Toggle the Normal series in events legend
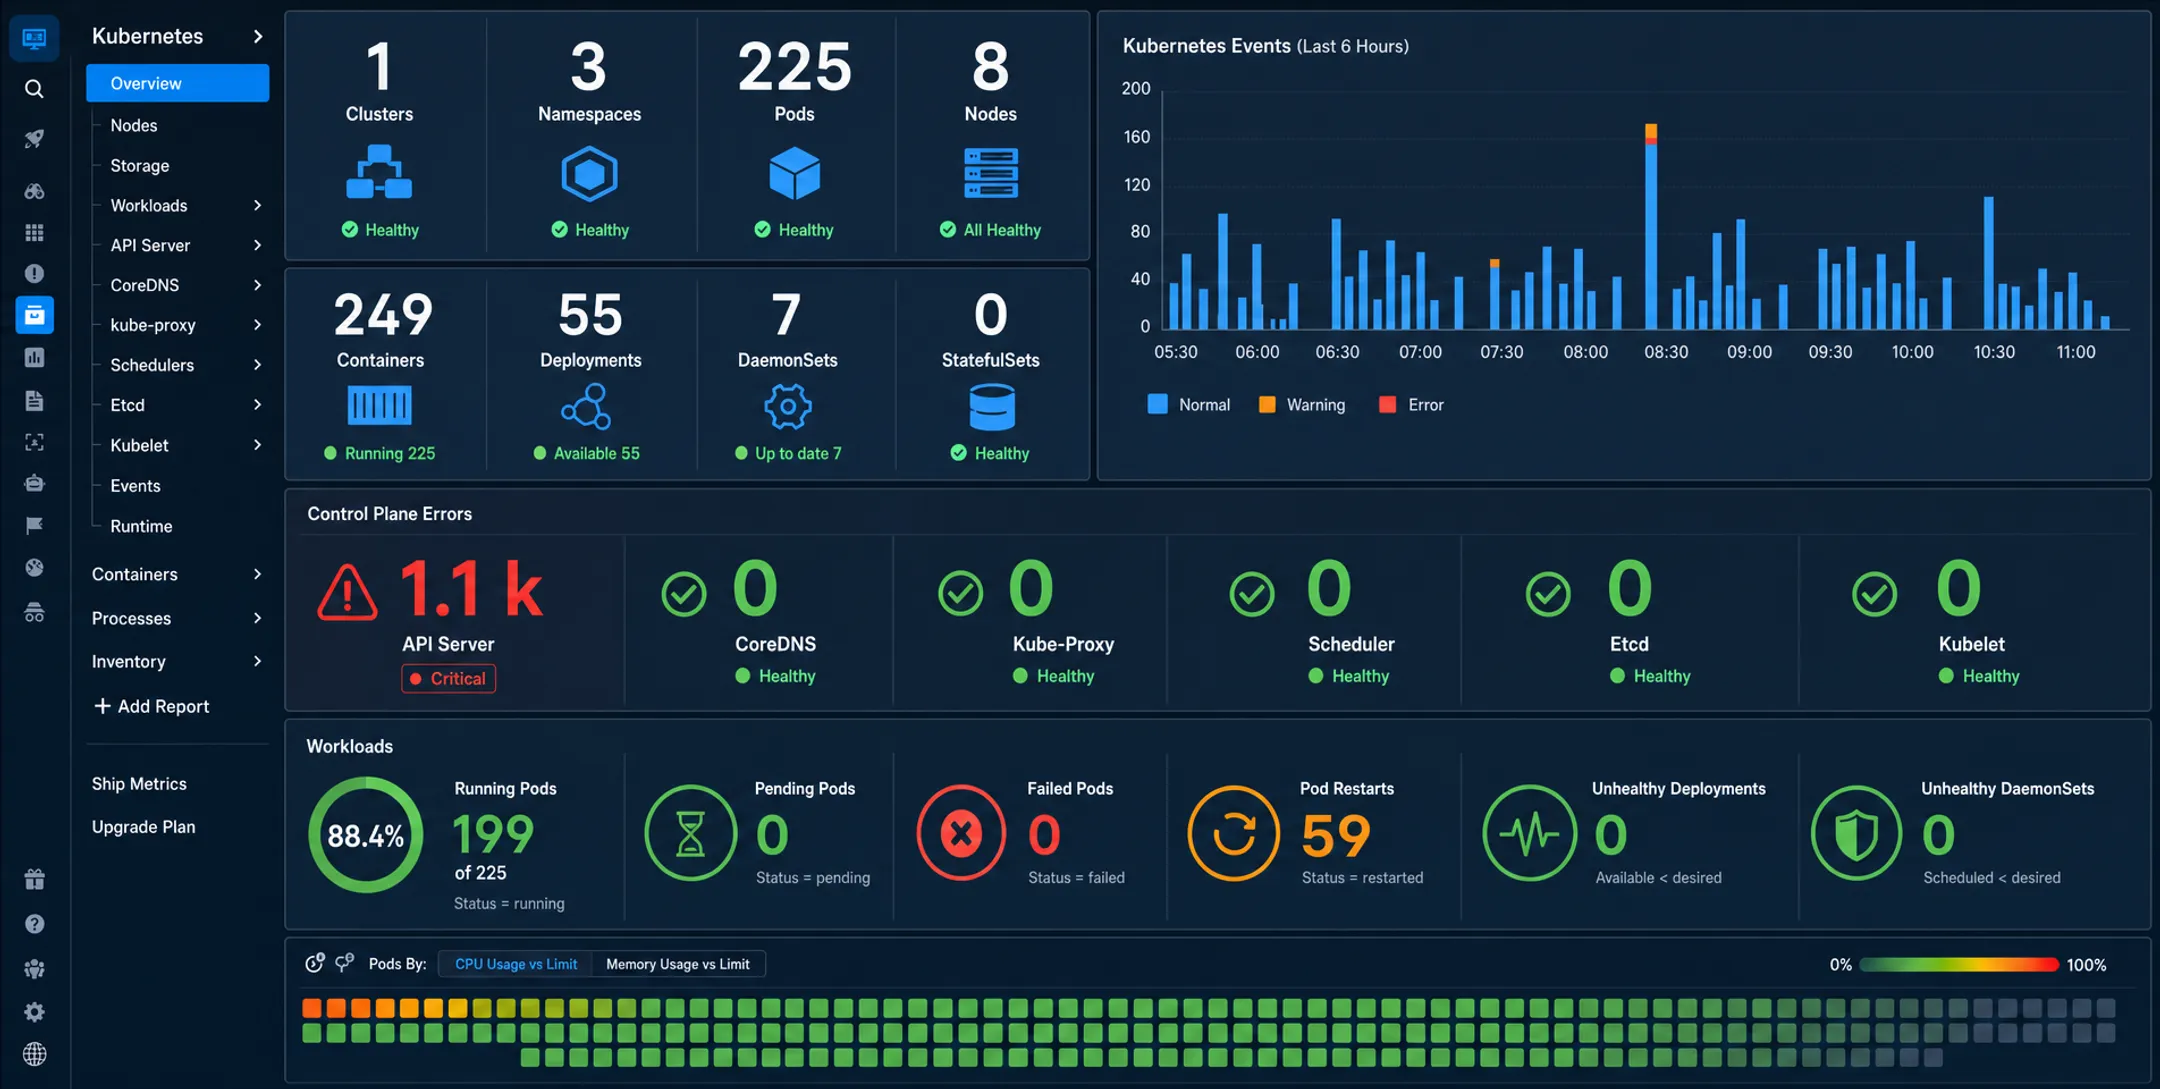2160x1089 pixels. pyautogui.click(x=1188, y=405)
